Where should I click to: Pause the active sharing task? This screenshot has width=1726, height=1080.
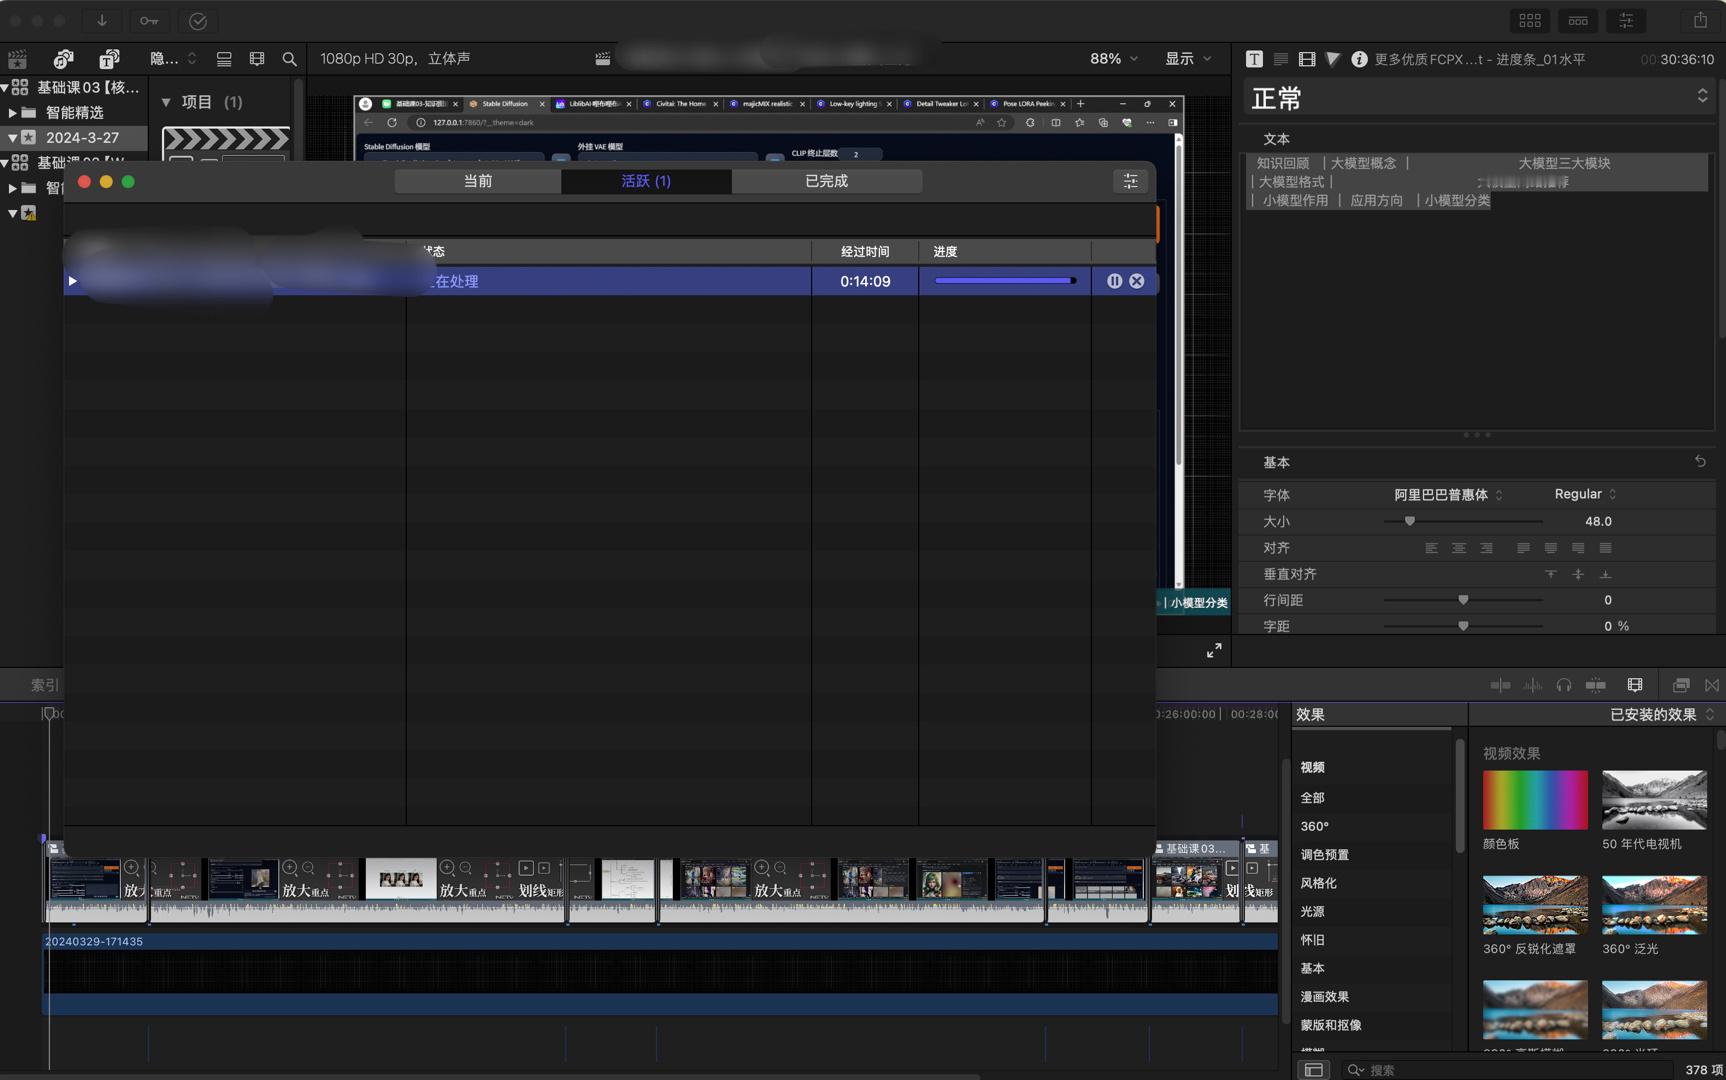tap(1114, 281)
